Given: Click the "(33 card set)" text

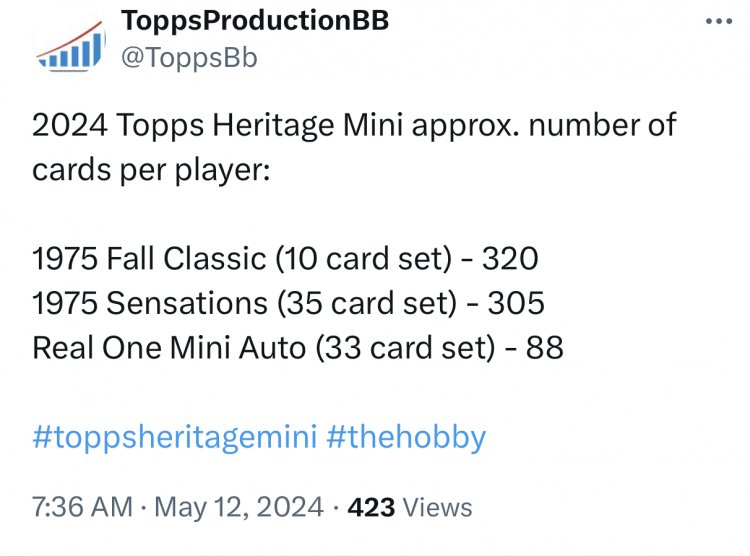Looking at the screenshot, I should pos(406,348).
